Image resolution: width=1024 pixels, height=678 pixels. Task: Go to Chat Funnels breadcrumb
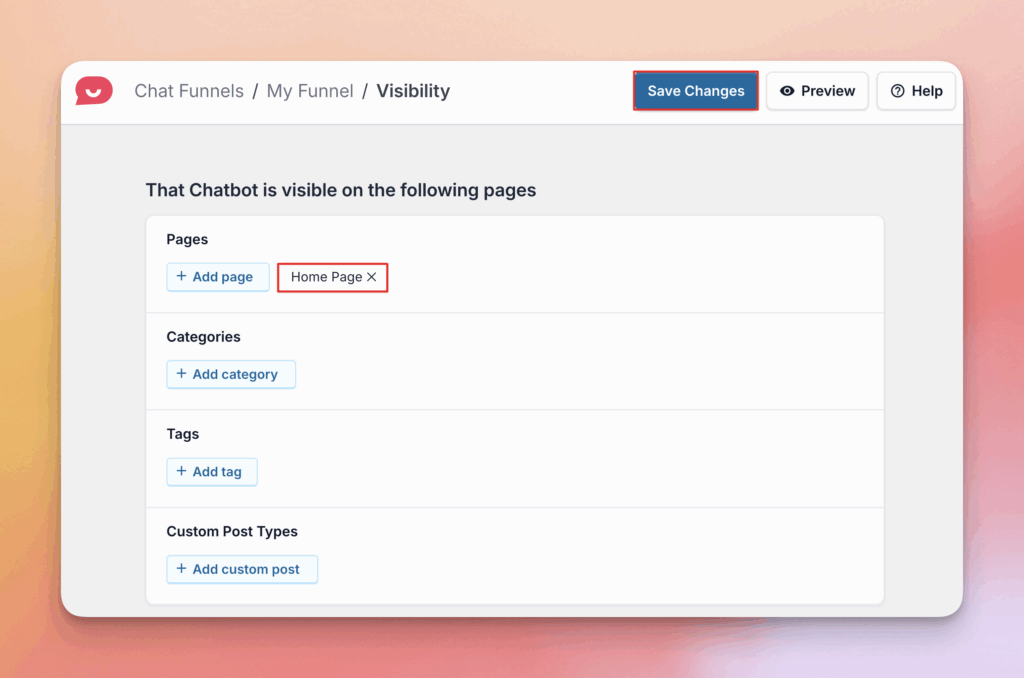coord(189,91)
